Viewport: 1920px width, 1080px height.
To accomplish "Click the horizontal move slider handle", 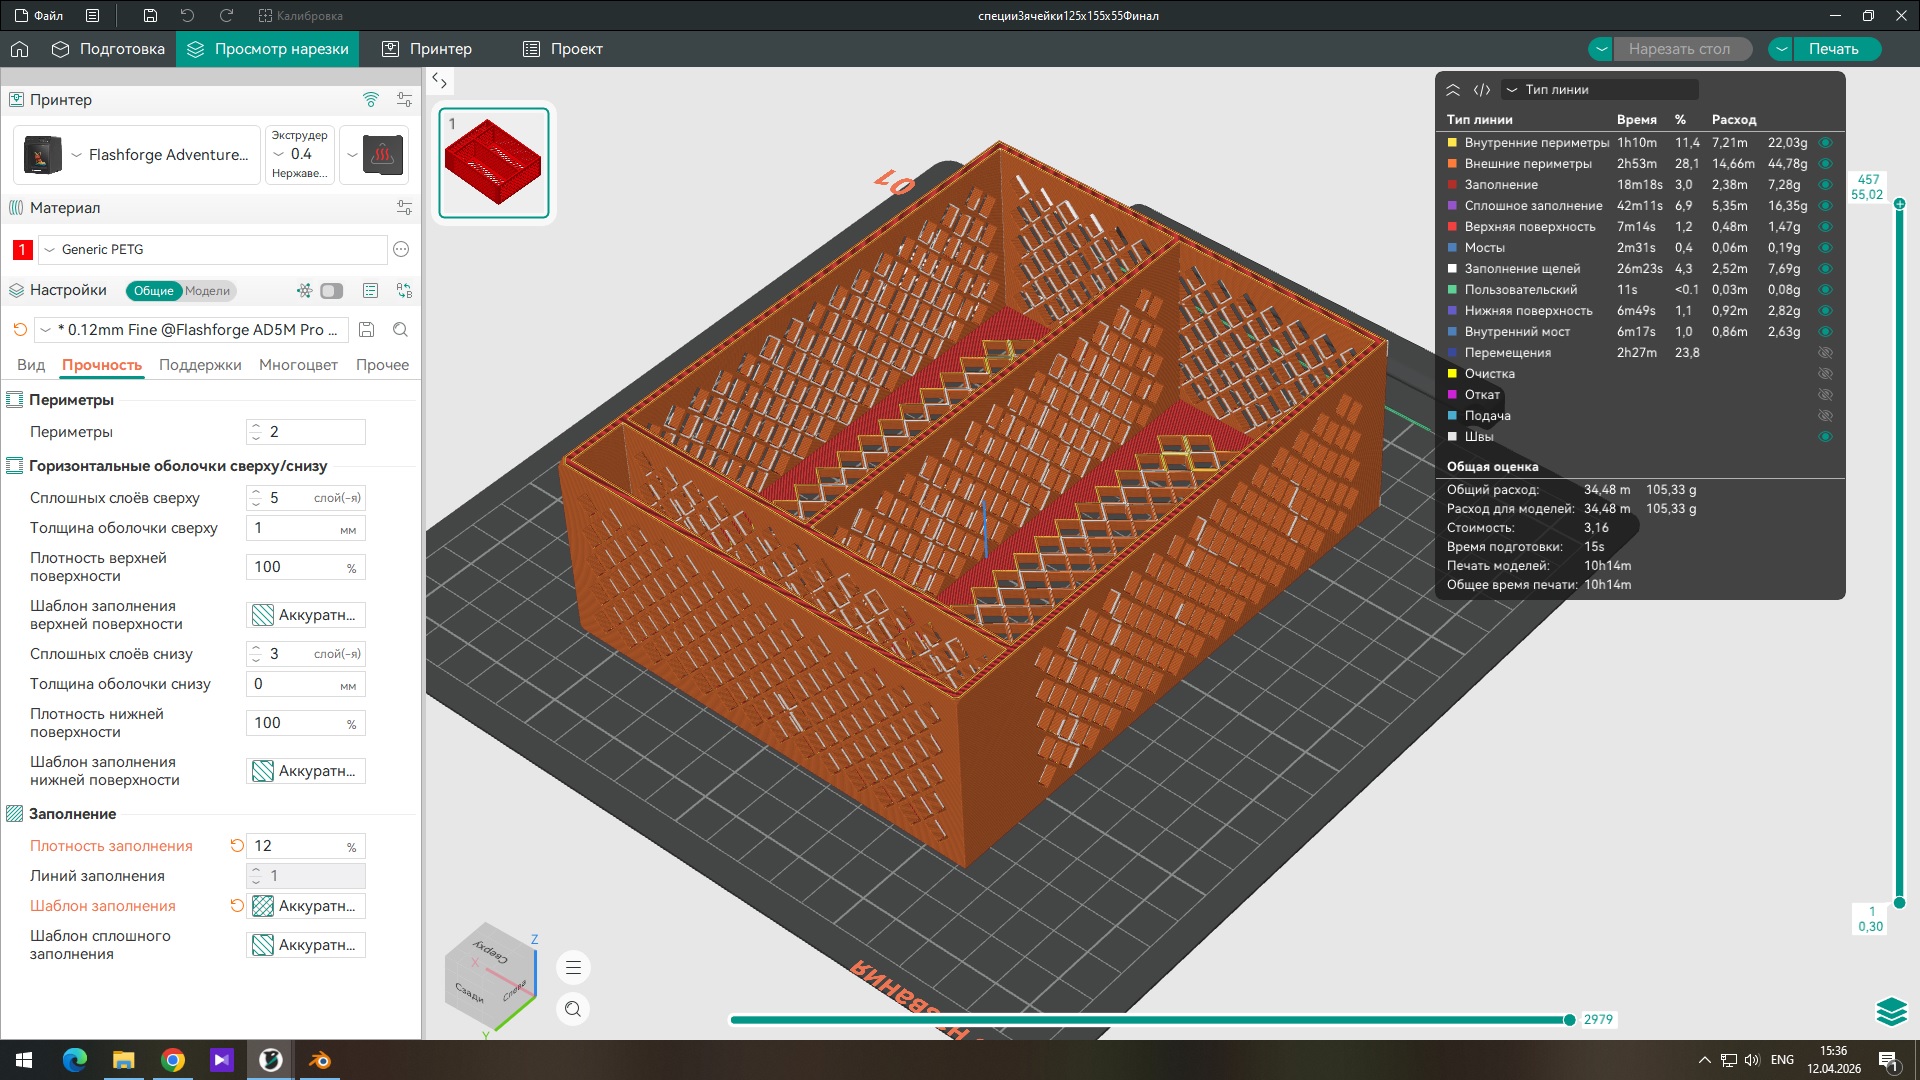I will tap(1569, 1020).
